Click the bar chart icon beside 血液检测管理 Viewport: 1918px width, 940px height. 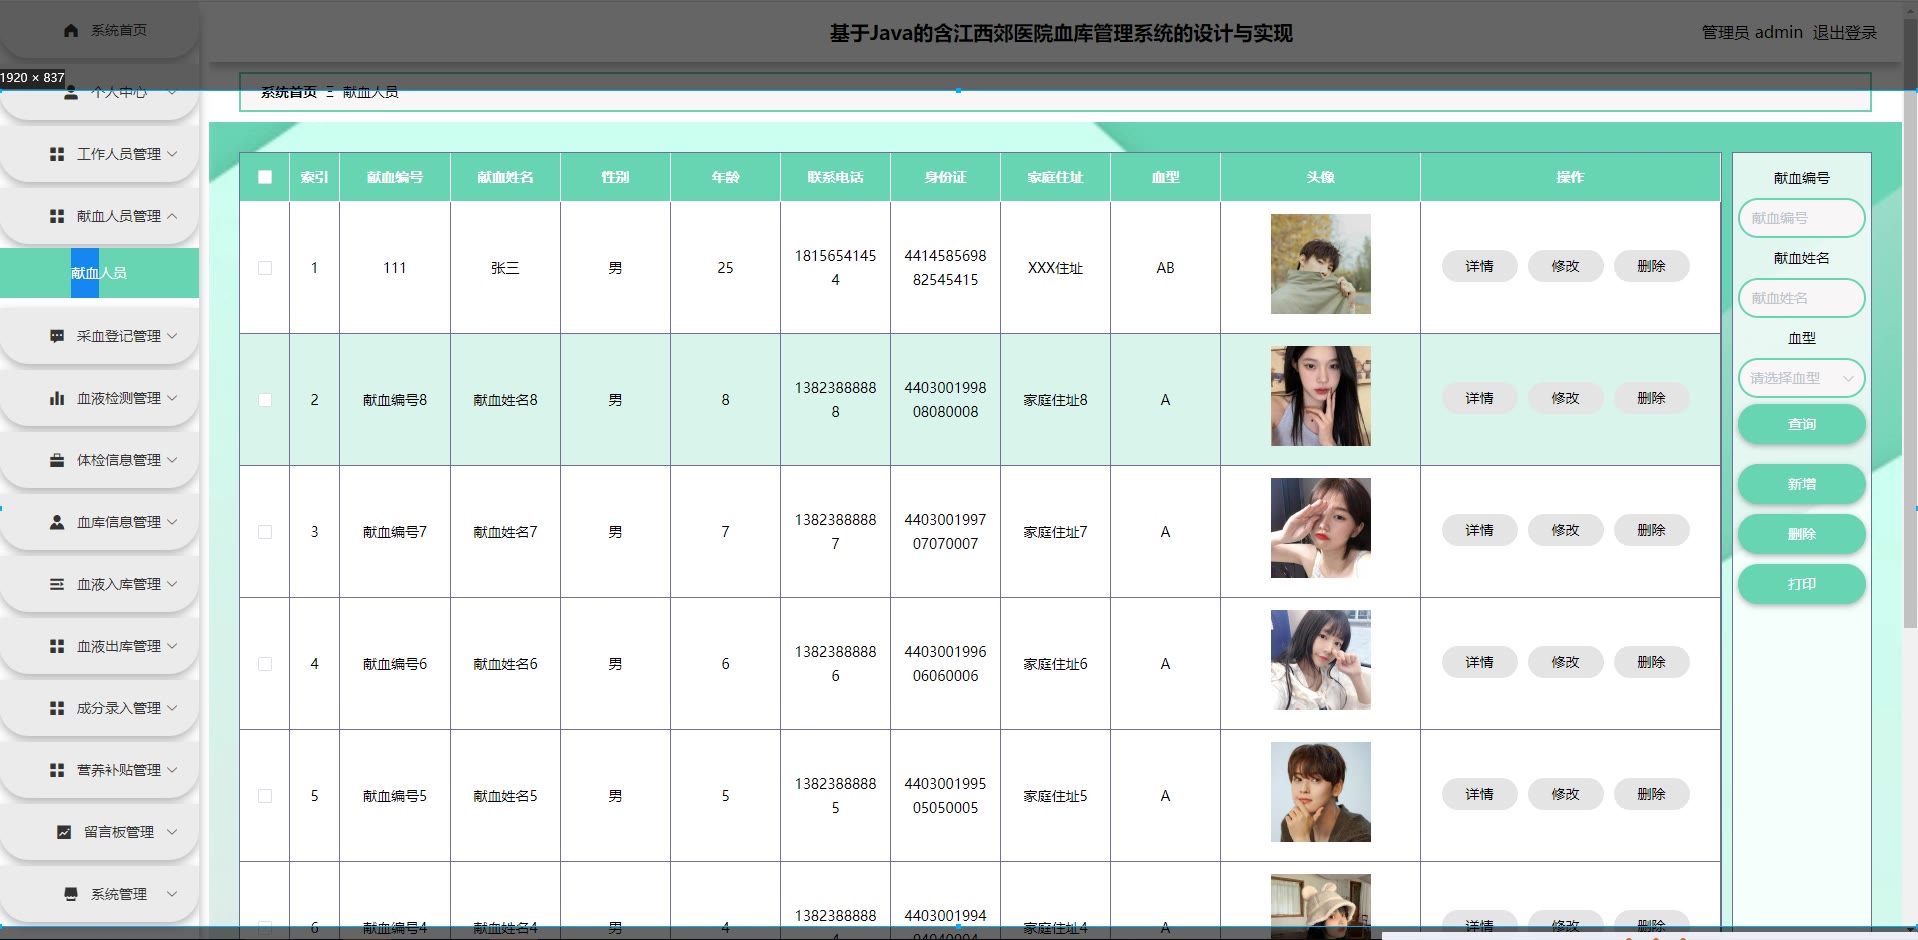(x=57, y=398)
